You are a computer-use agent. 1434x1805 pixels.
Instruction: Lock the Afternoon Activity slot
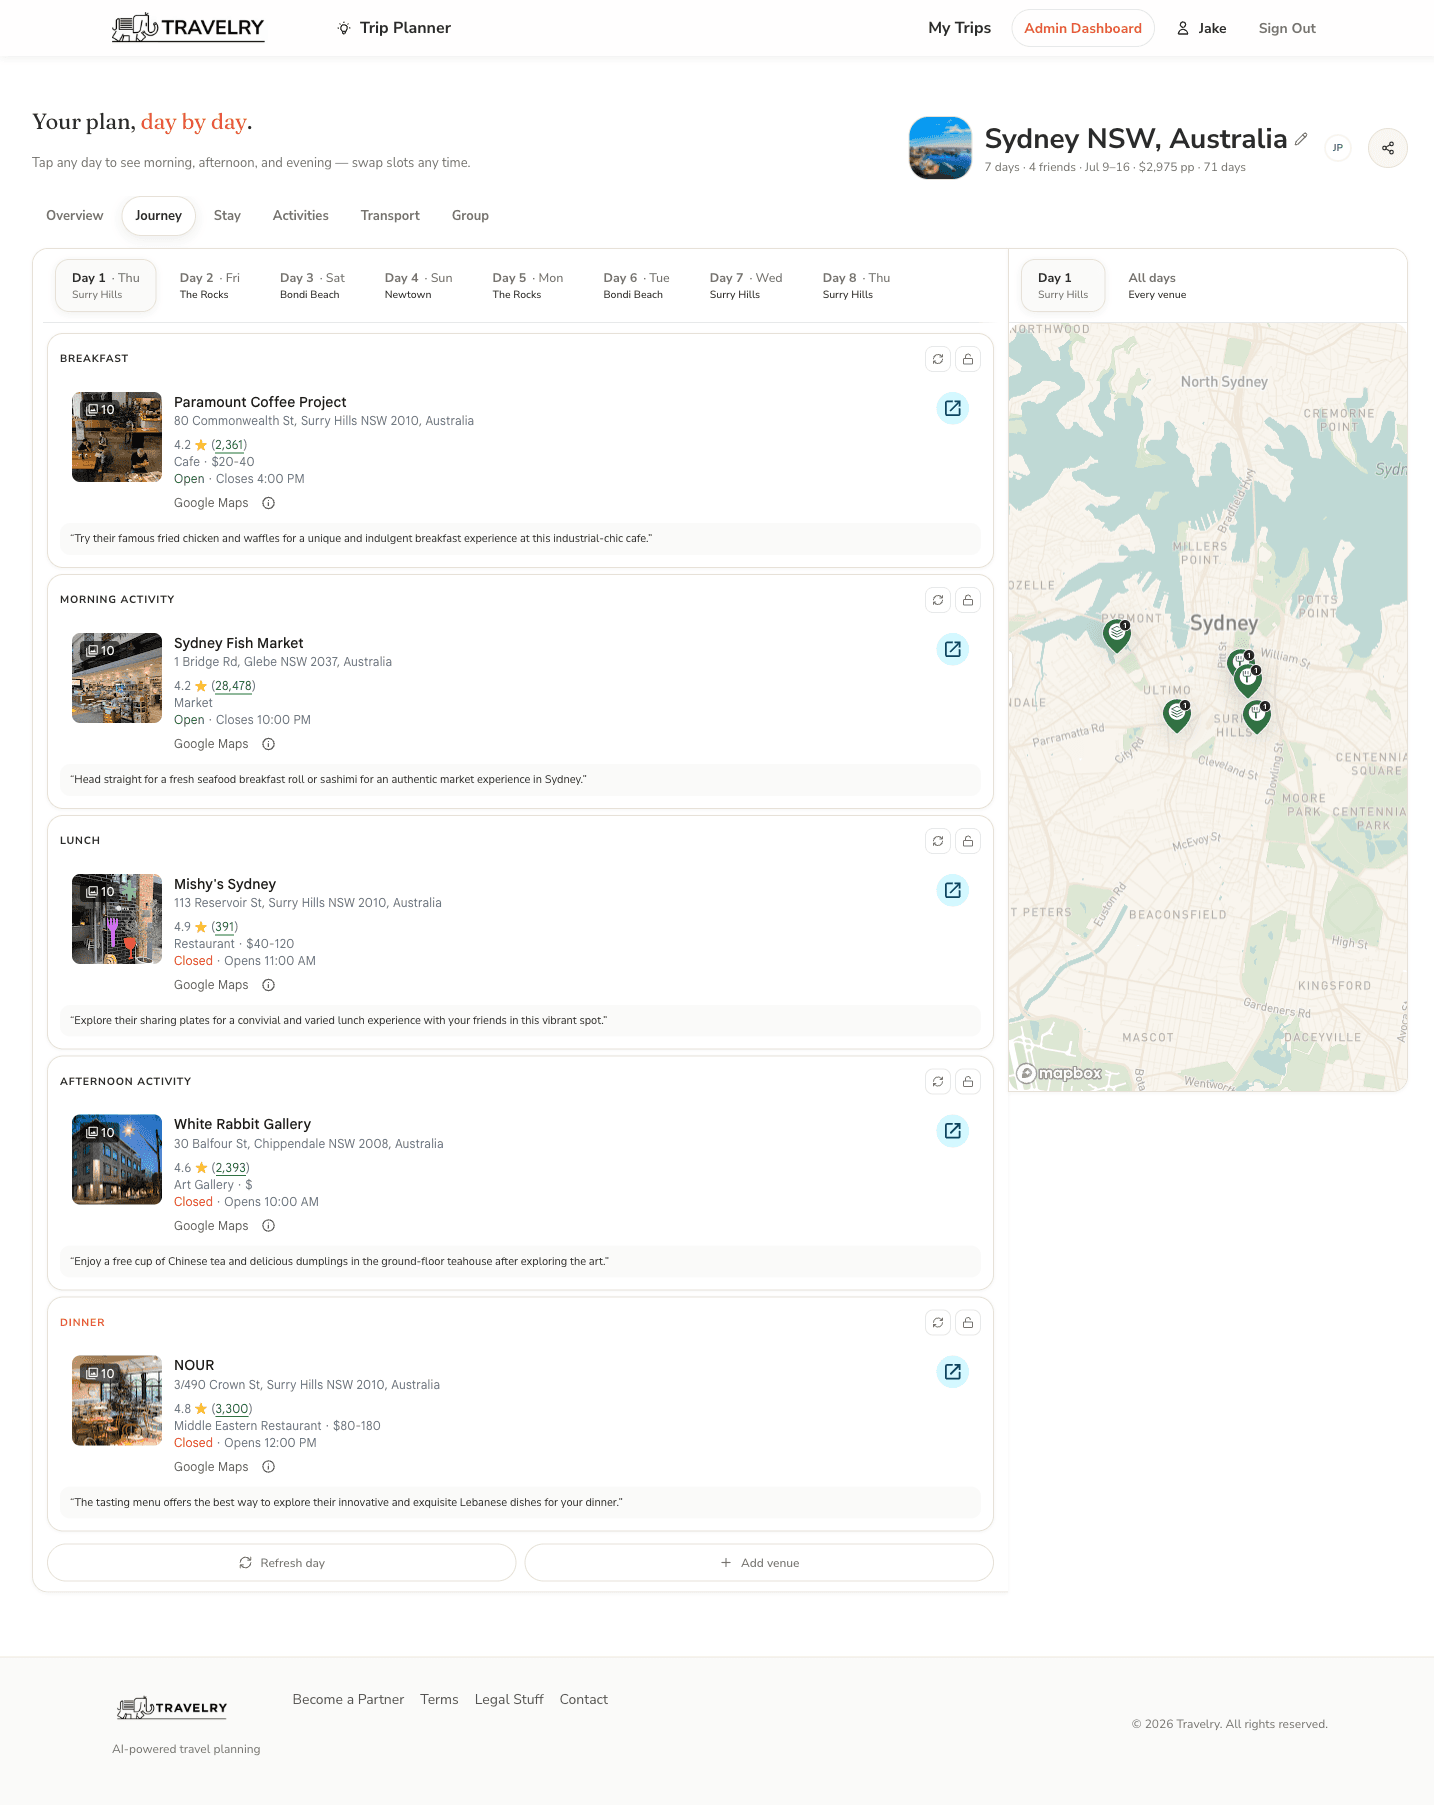click(968, 1081)
